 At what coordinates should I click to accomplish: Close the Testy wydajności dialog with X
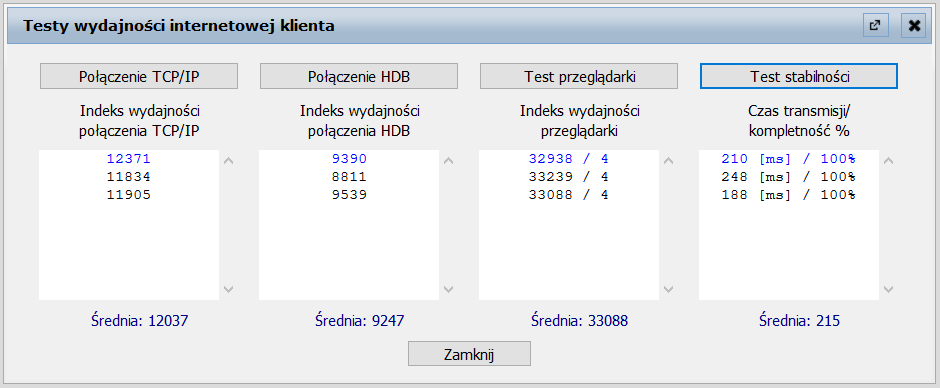(x=914, y=26)
